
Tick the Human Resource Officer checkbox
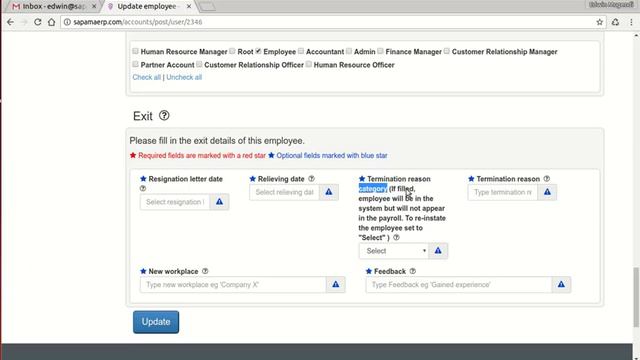[x=309, y=64]
